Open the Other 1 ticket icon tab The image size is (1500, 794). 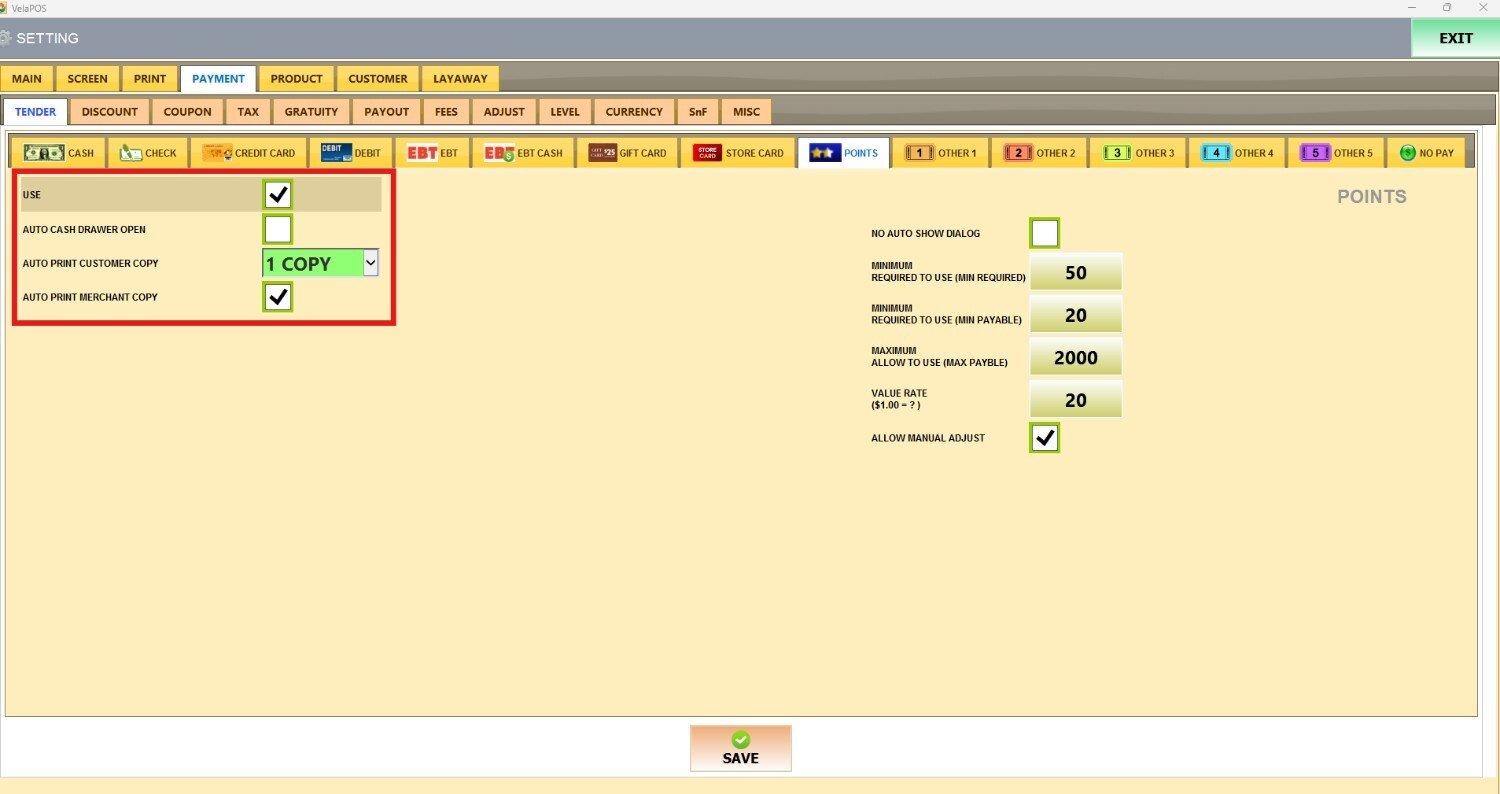[x=940, y=153]
